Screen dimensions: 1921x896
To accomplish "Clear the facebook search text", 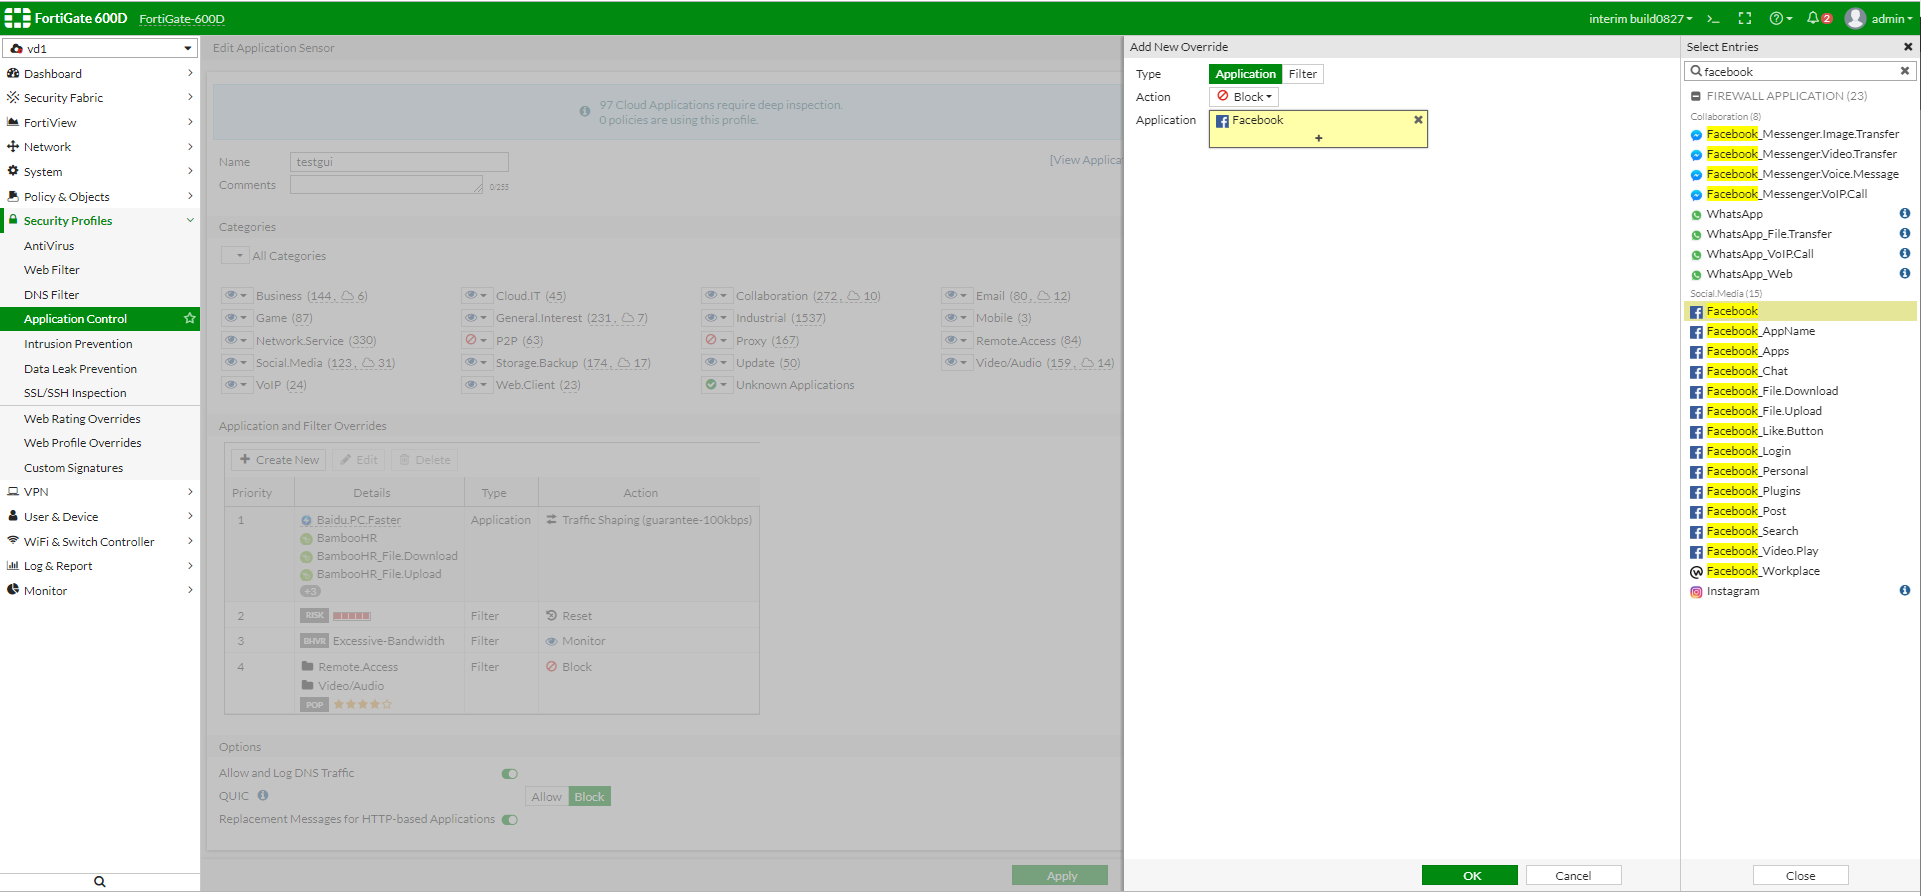I will click(1904, 71).
